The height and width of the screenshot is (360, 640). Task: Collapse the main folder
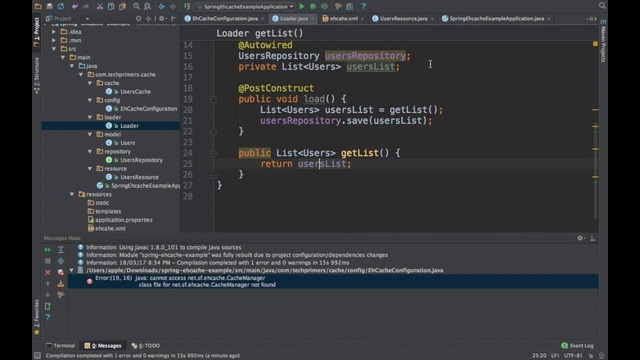[63, 58]
